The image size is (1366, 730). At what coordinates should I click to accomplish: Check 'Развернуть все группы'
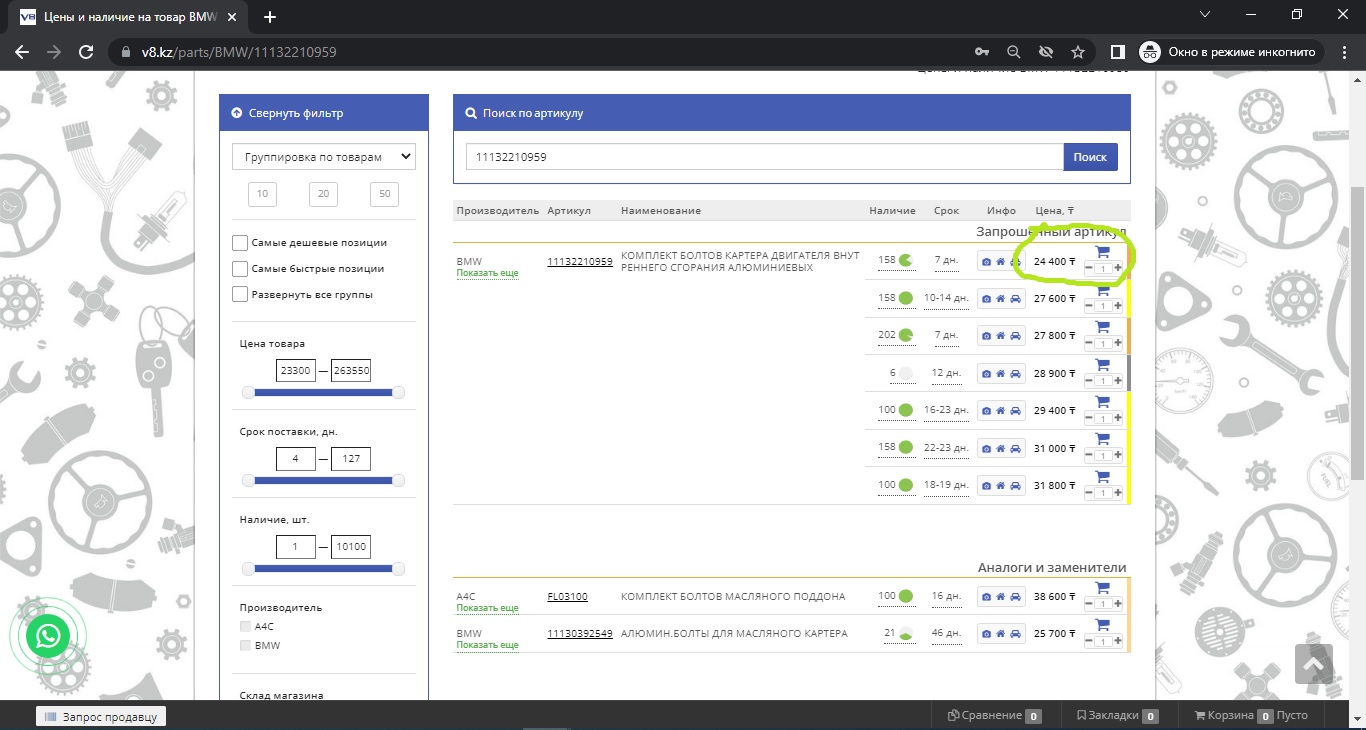(240, 294)
